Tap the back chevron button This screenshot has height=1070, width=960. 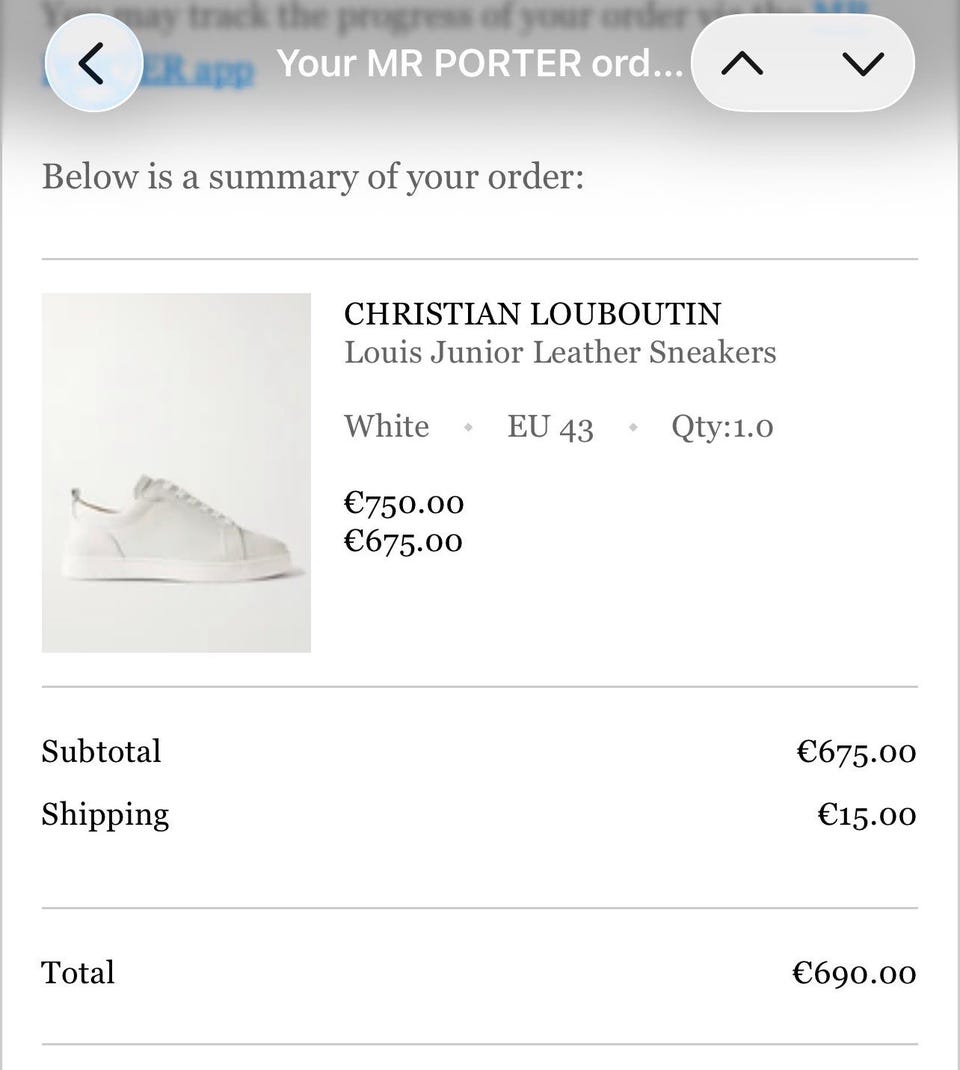[x=93, y=64]
